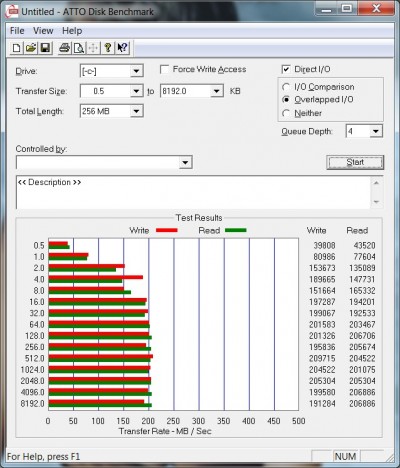This screenshot has width=400, height=468.
Task: Click inside the Description text box
Action: (x=193, y=193)
